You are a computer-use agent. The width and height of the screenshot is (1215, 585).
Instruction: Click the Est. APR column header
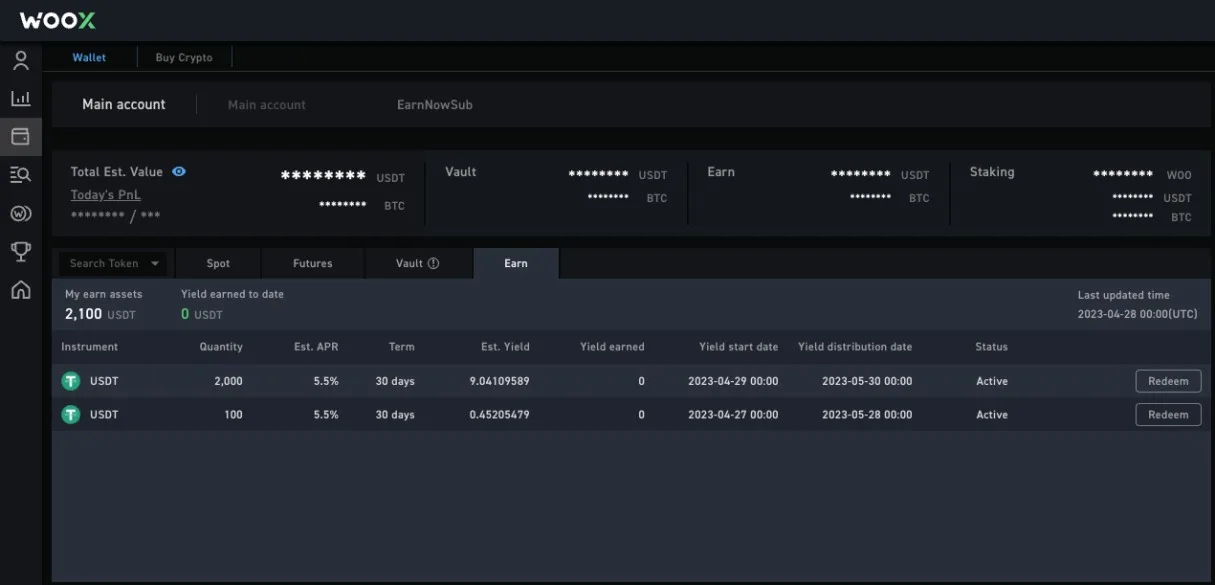coord(316,347)
